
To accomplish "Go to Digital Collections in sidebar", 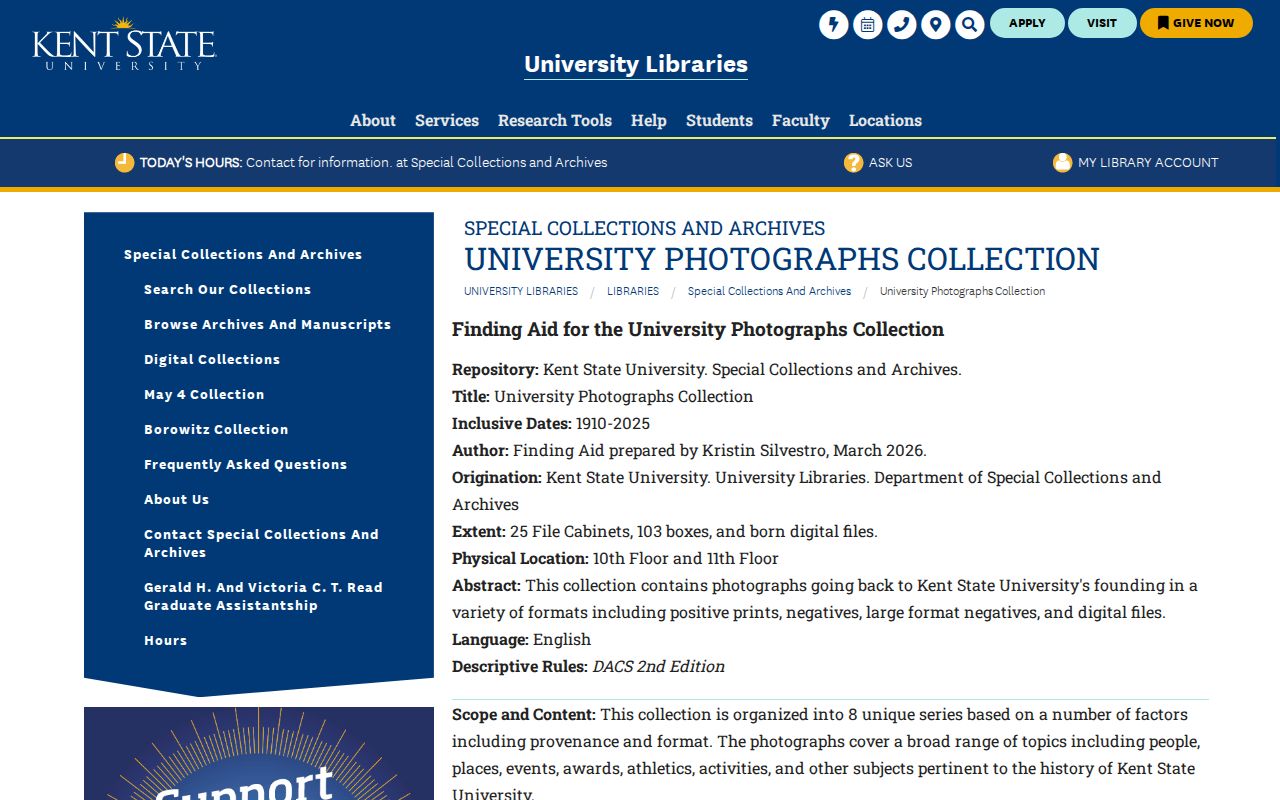I will 212,359.
